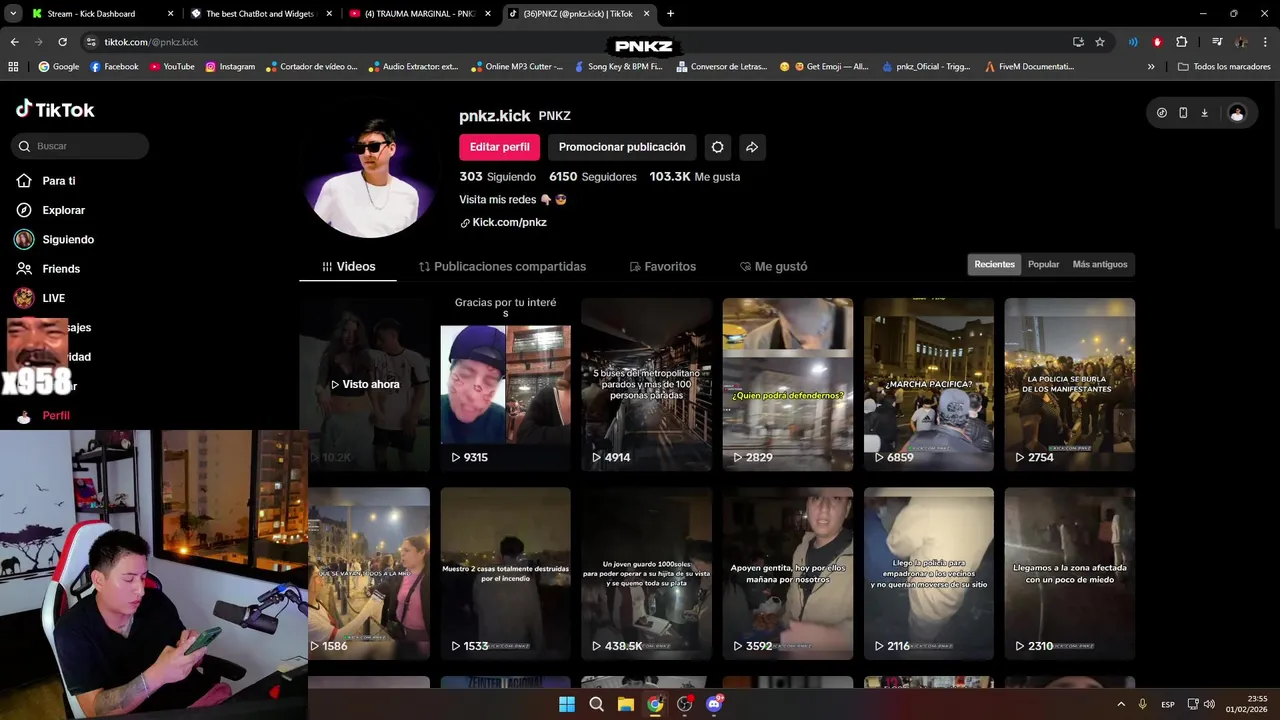Show hidden system tray icons
The image size is (1280, 720).
(1121, 704)
